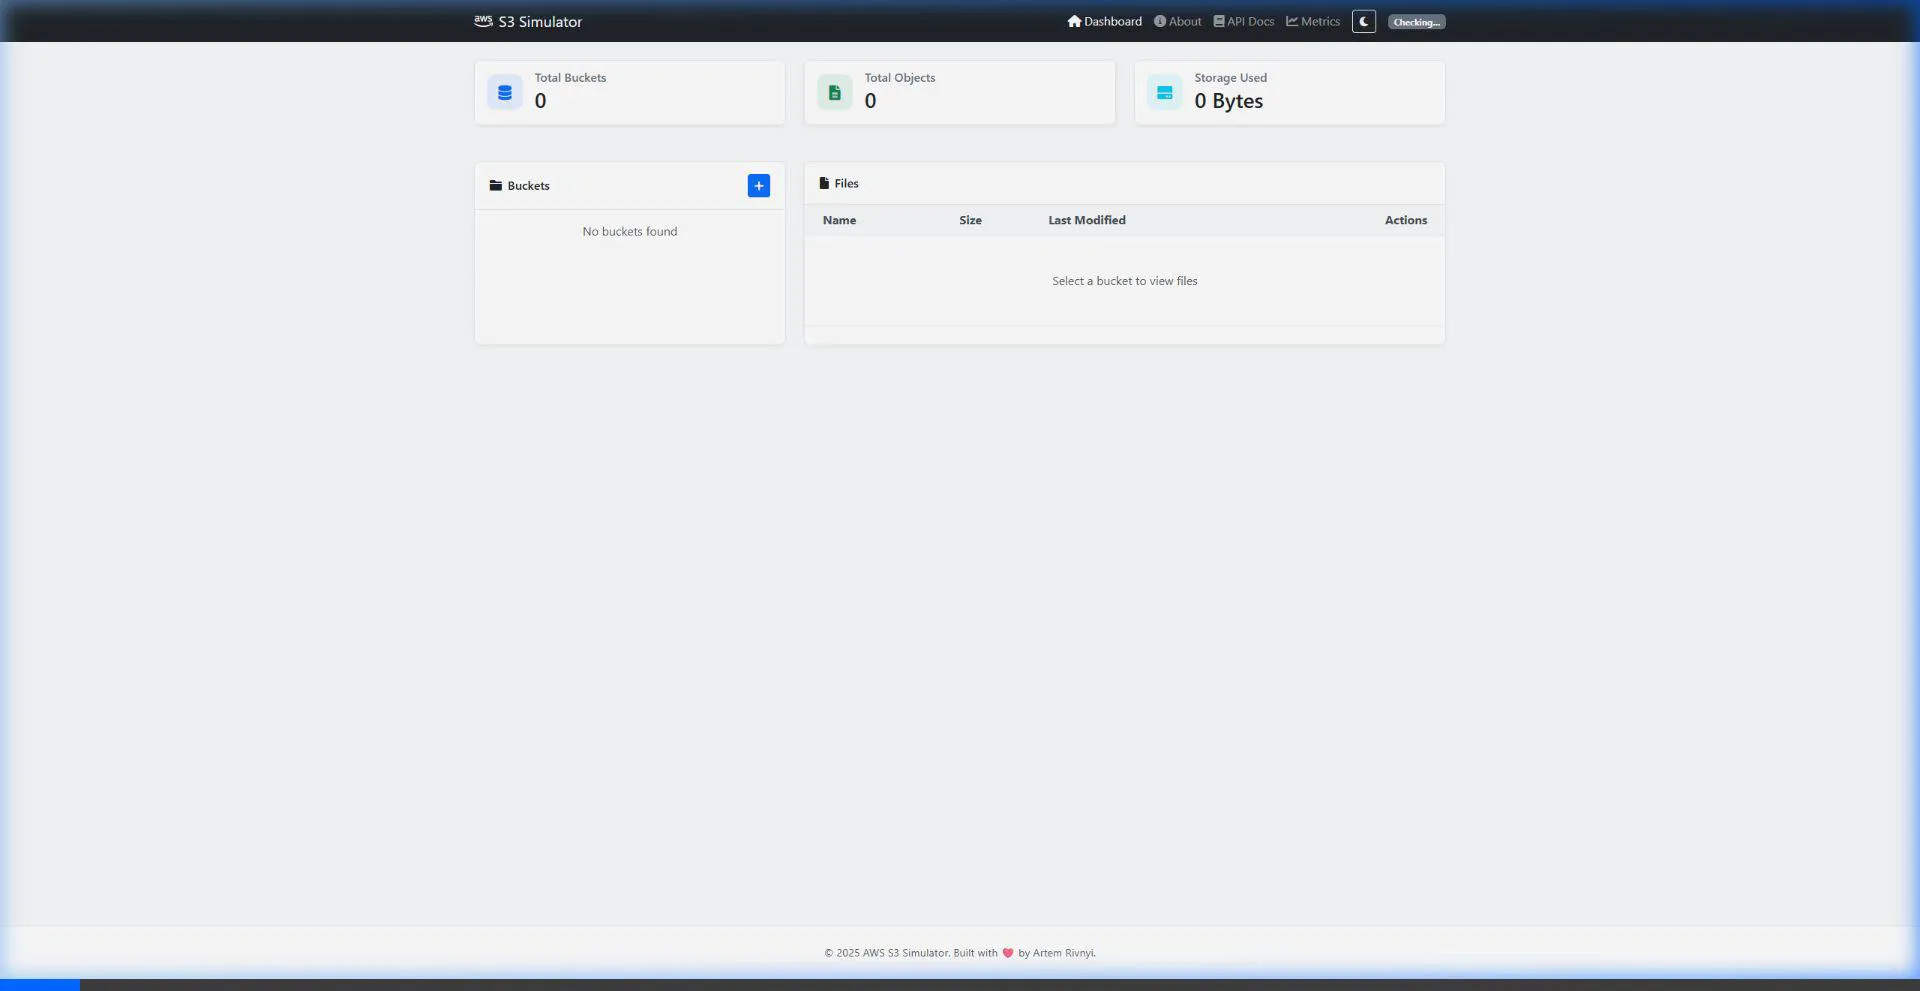Click the Total Buckets database icon
This screenshot has height=991, width=1920.
505,92
